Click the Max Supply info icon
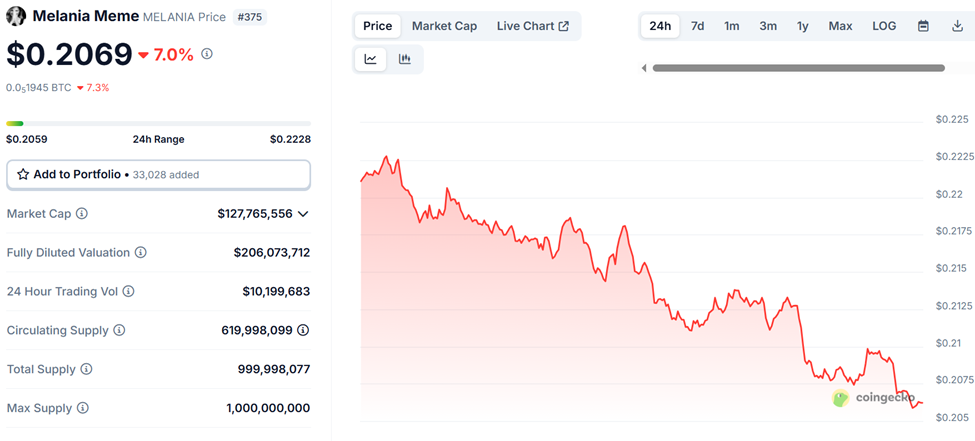The height and width of the screenshot is (441, 975). [82, 408]
